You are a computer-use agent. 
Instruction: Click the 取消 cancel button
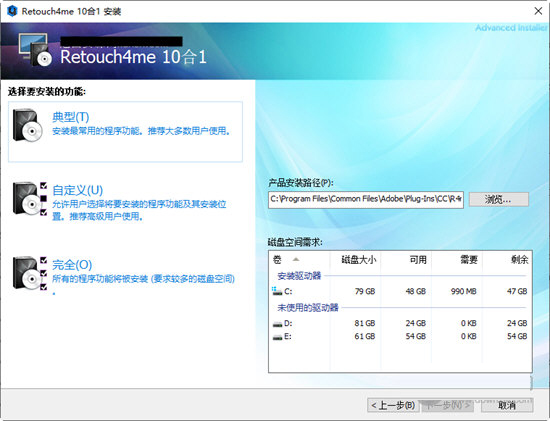click(507, 406)
